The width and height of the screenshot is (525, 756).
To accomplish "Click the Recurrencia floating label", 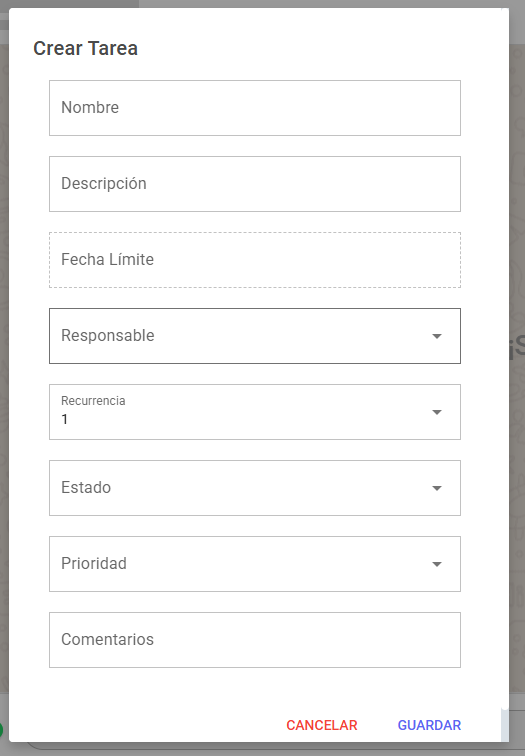I will tap(93, 401).
